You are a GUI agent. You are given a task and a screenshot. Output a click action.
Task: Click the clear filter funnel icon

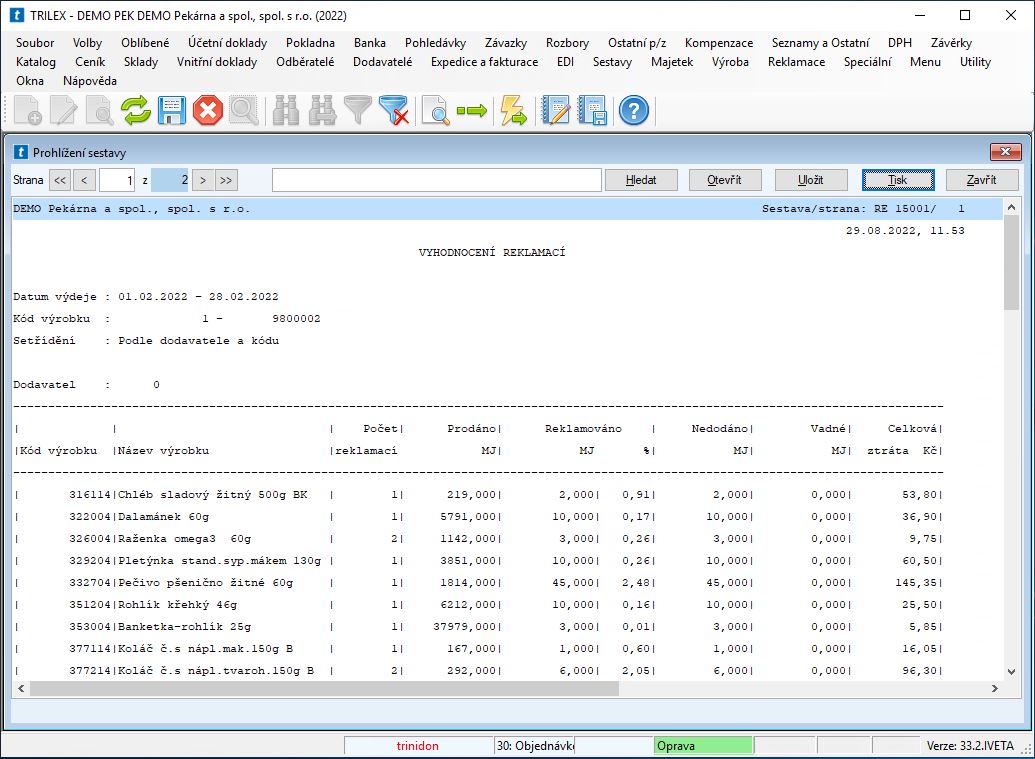[394, 110]
